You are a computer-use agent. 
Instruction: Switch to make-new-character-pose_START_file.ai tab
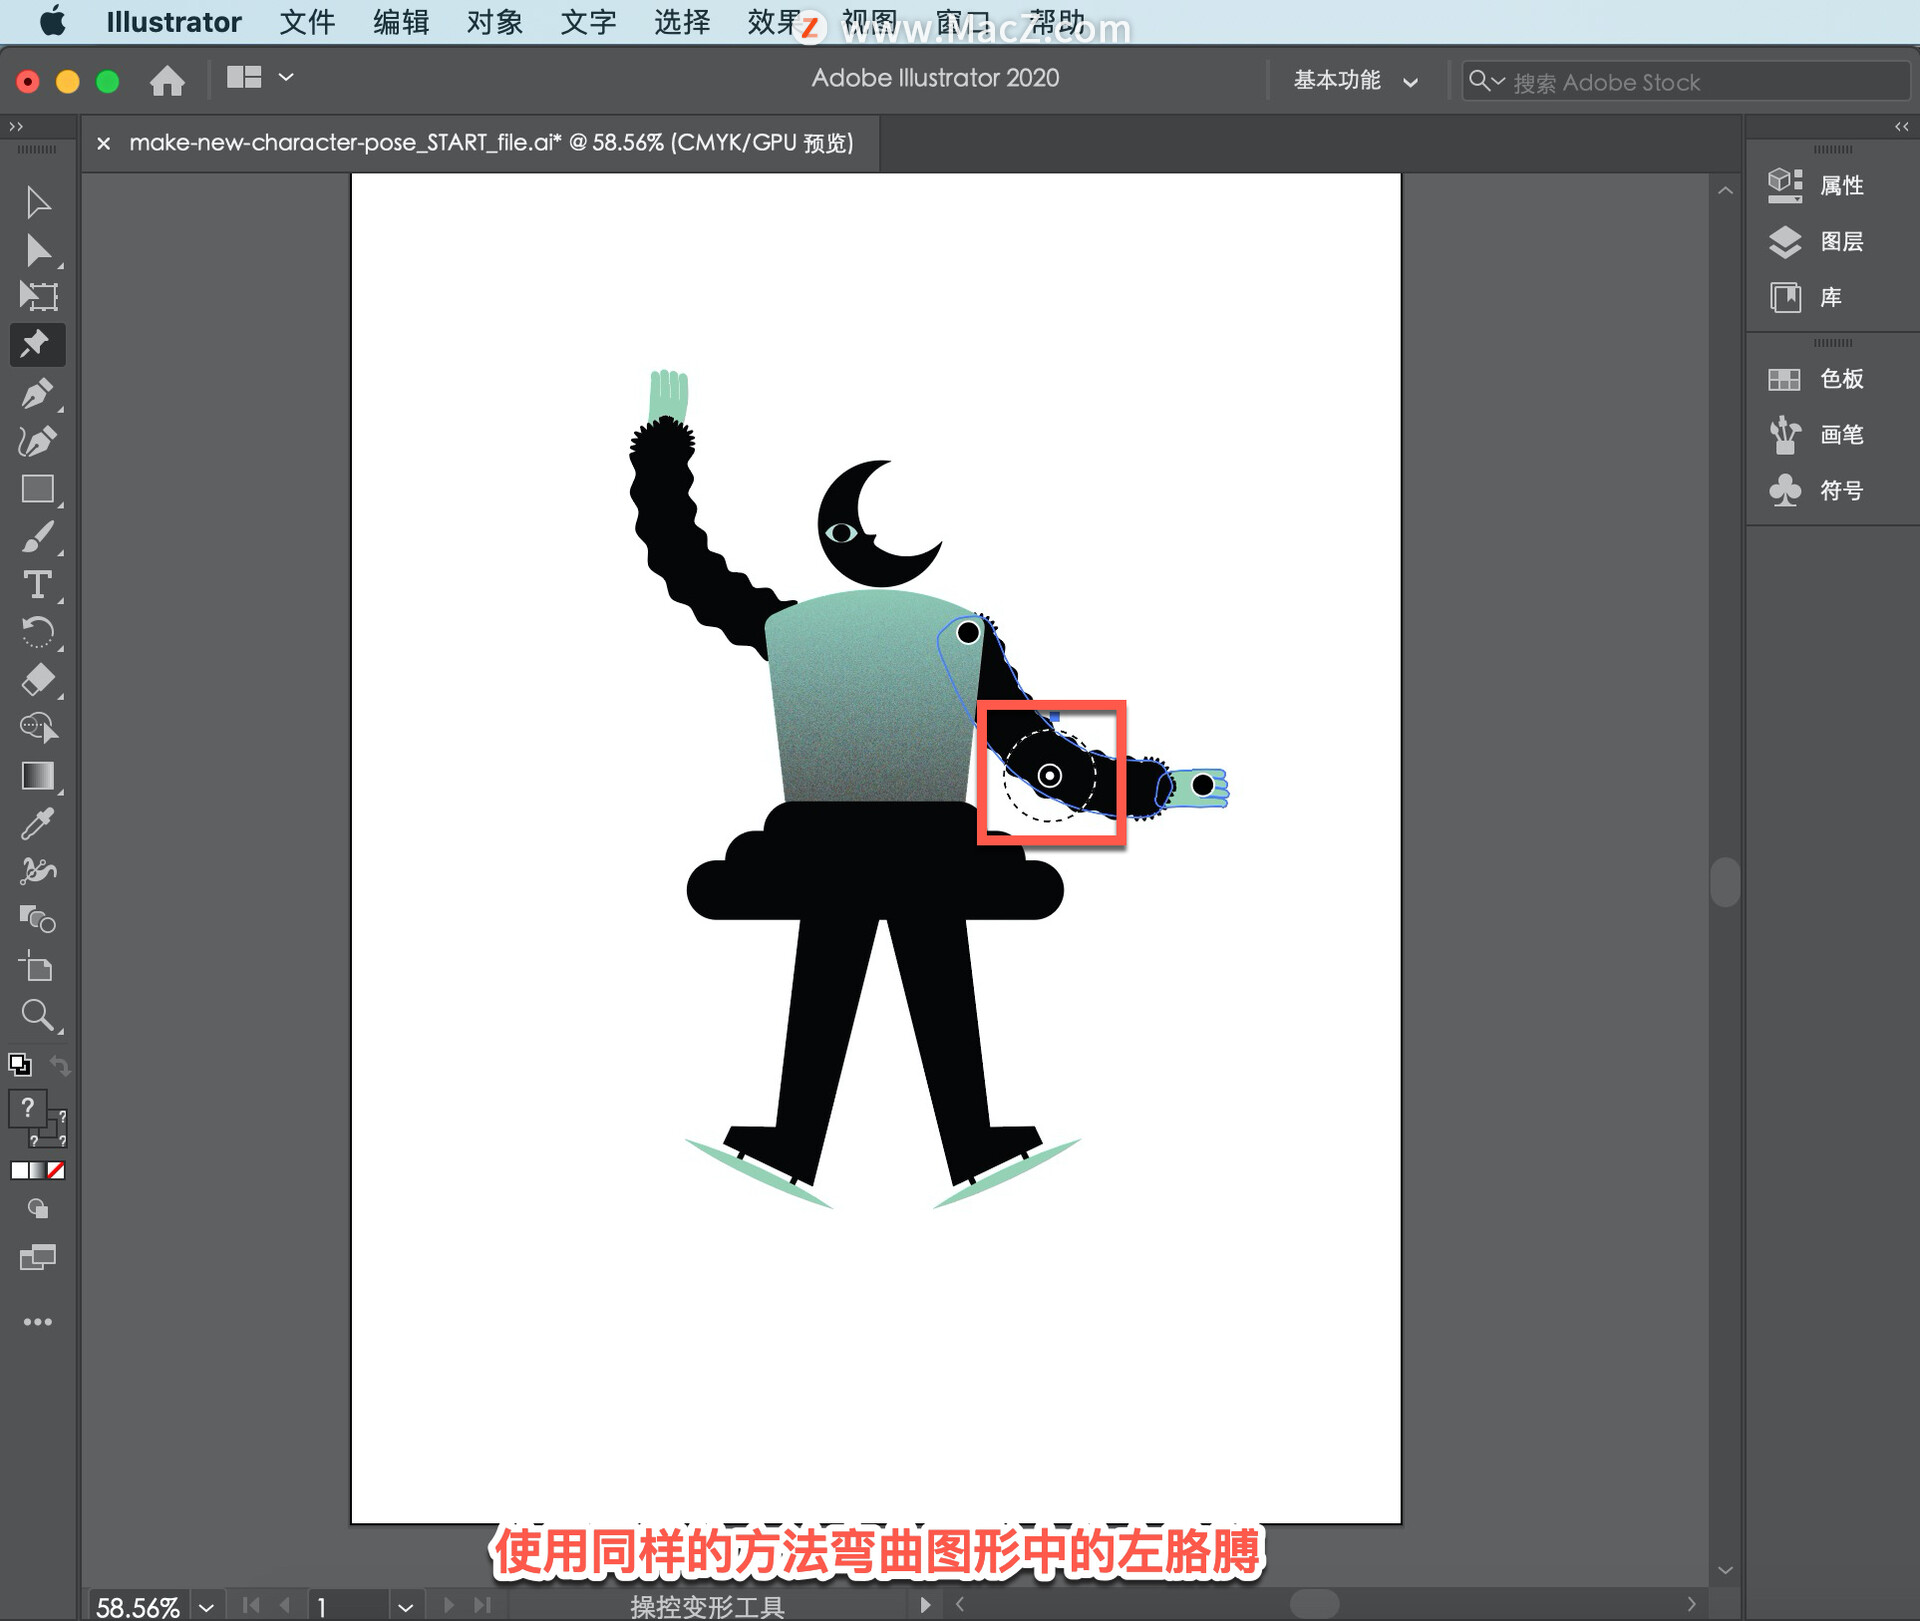491,143
